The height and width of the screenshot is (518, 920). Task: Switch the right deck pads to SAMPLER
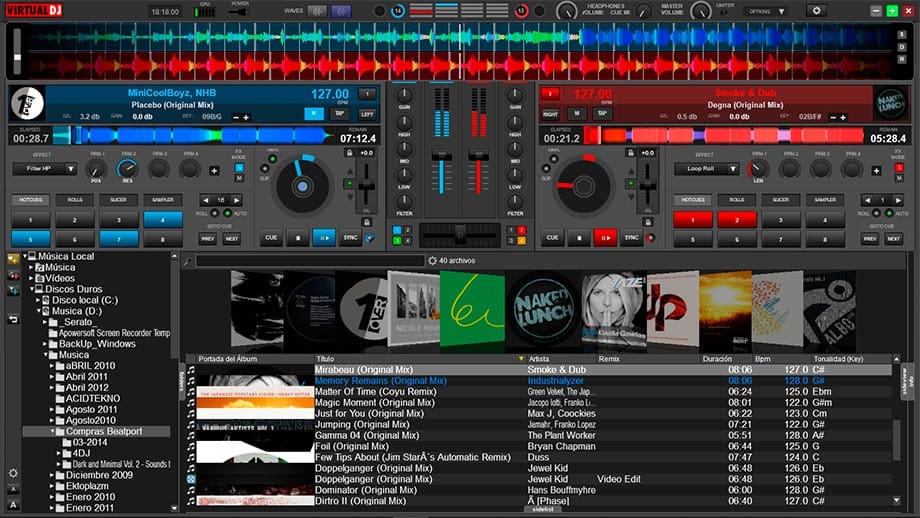(x=825, y=200)
